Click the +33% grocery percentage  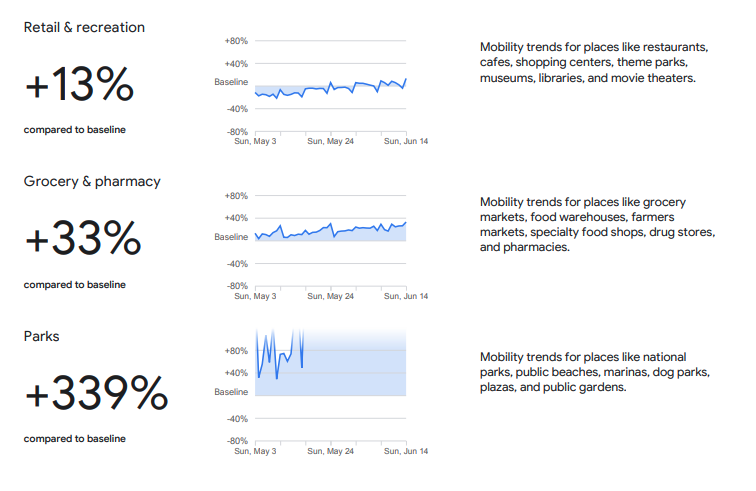[83, 238]
